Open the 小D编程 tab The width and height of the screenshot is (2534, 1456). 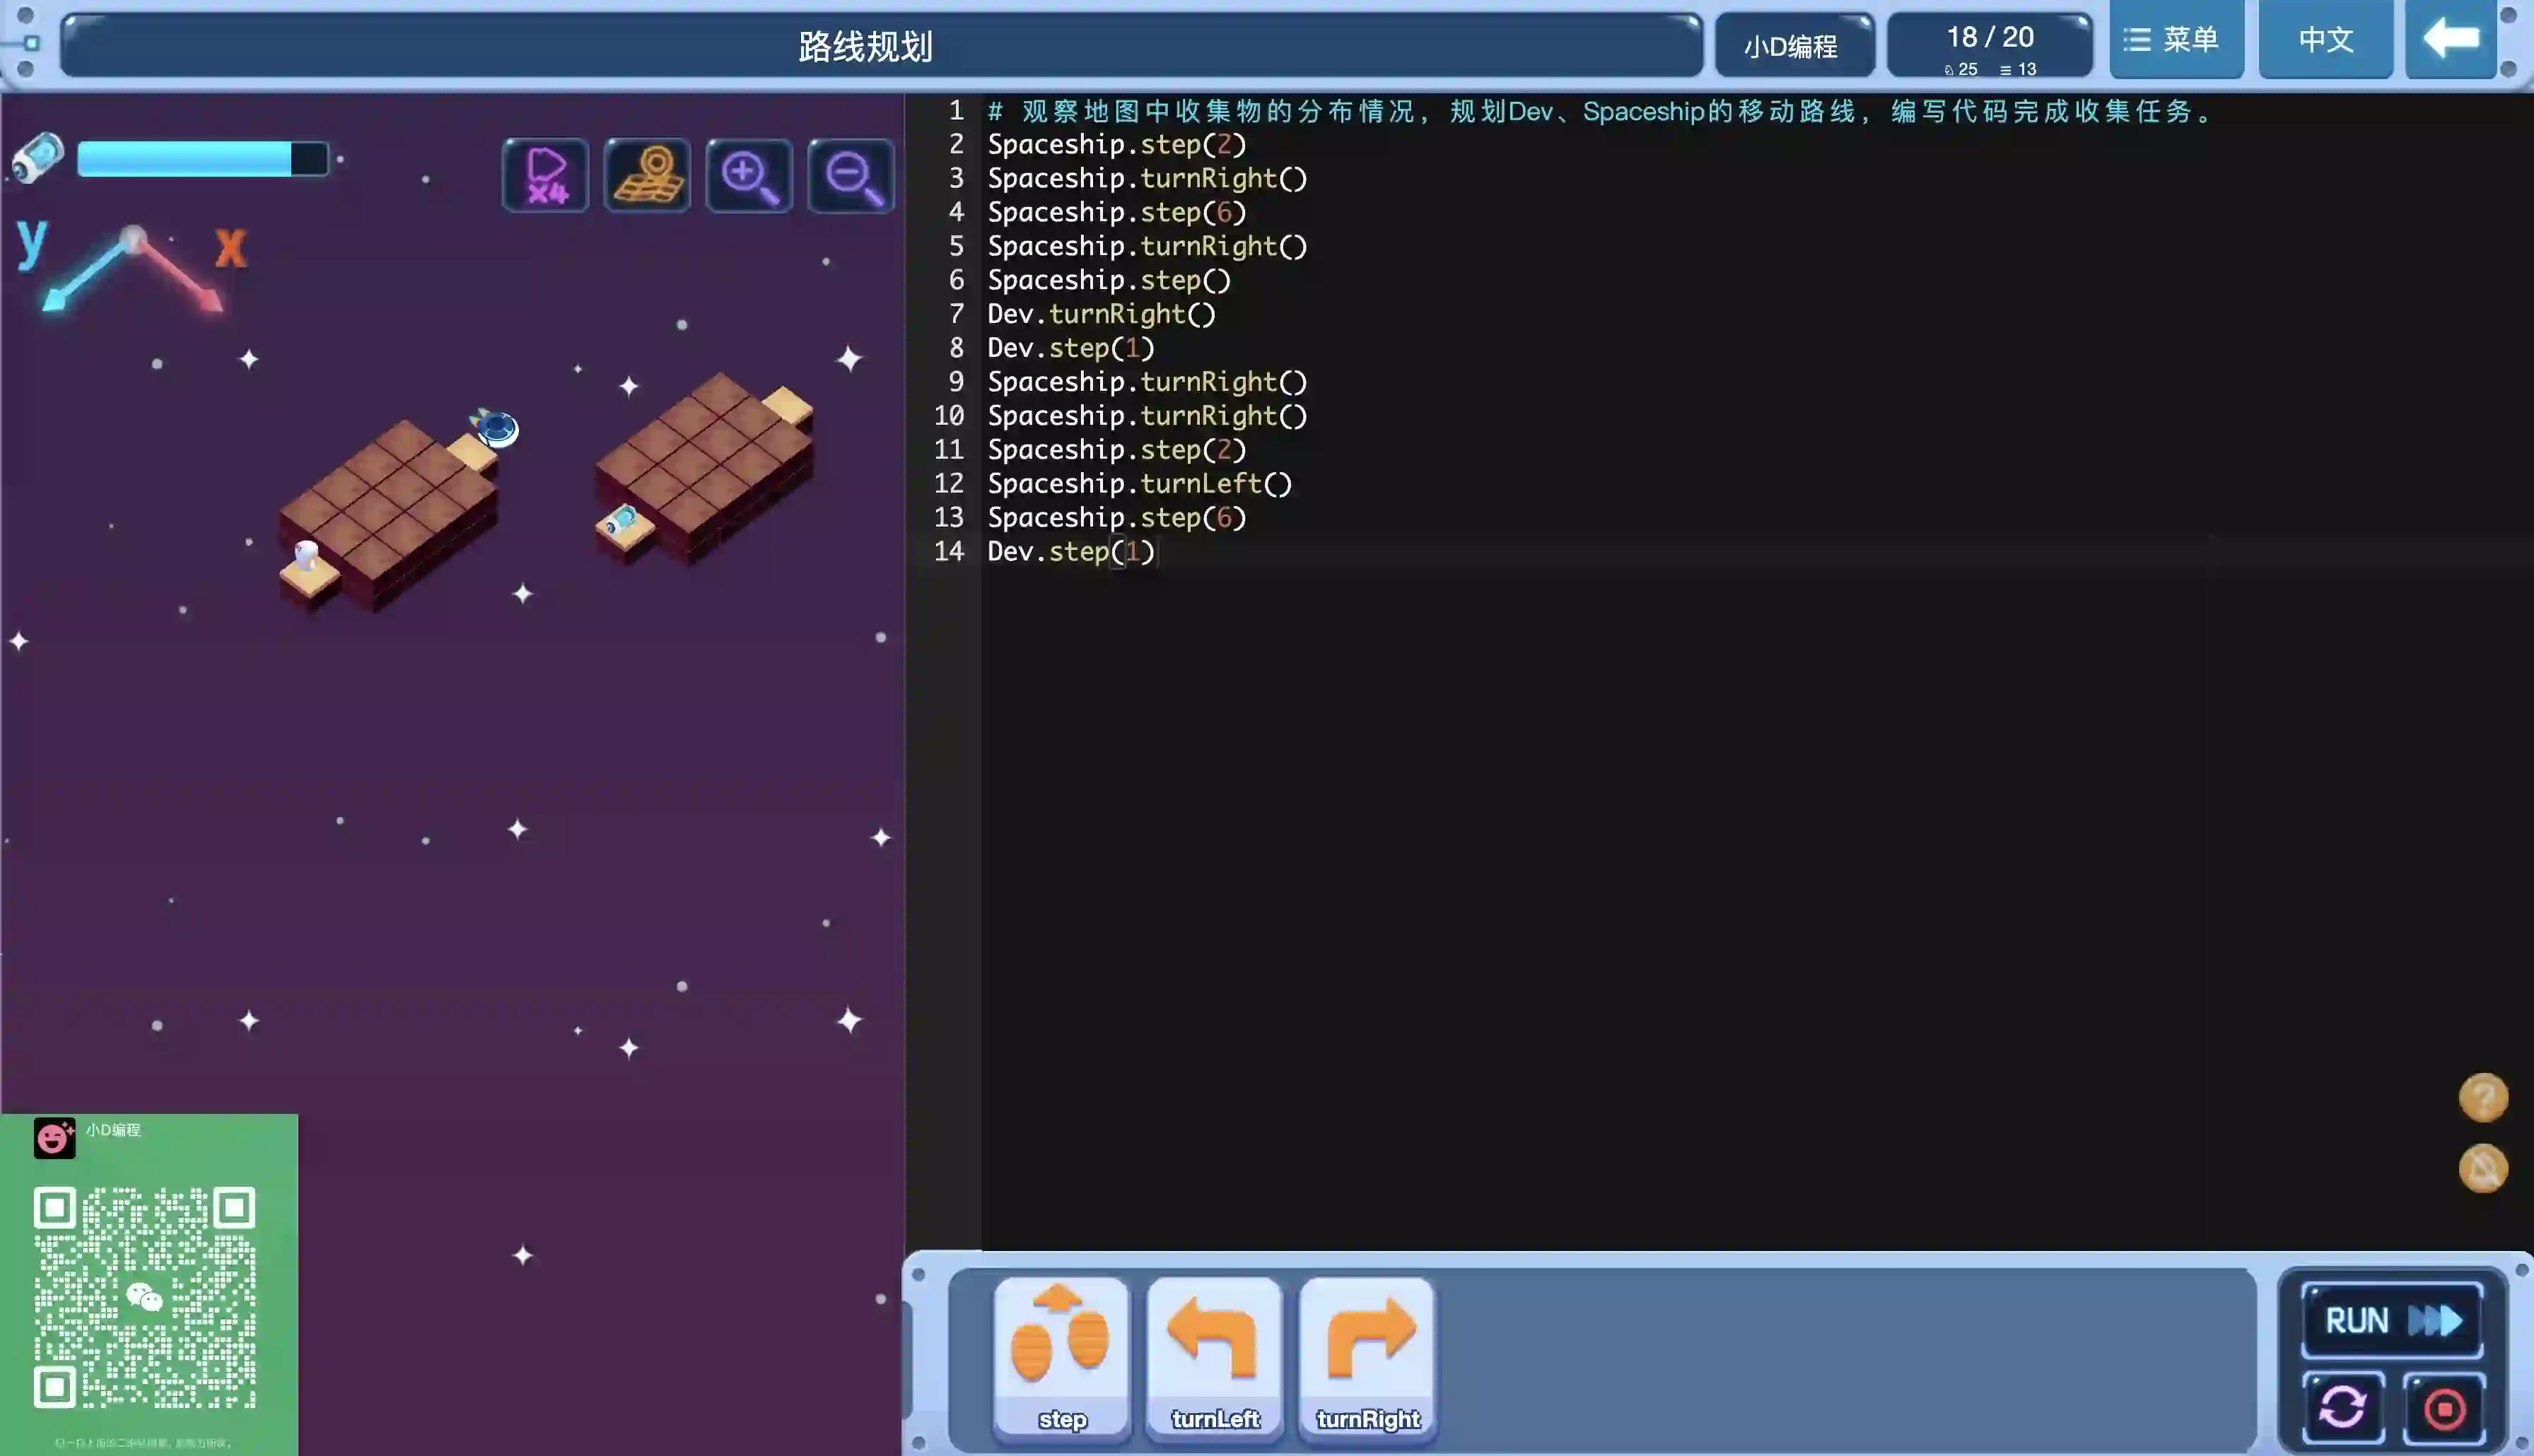click(x=1792, y=46)
